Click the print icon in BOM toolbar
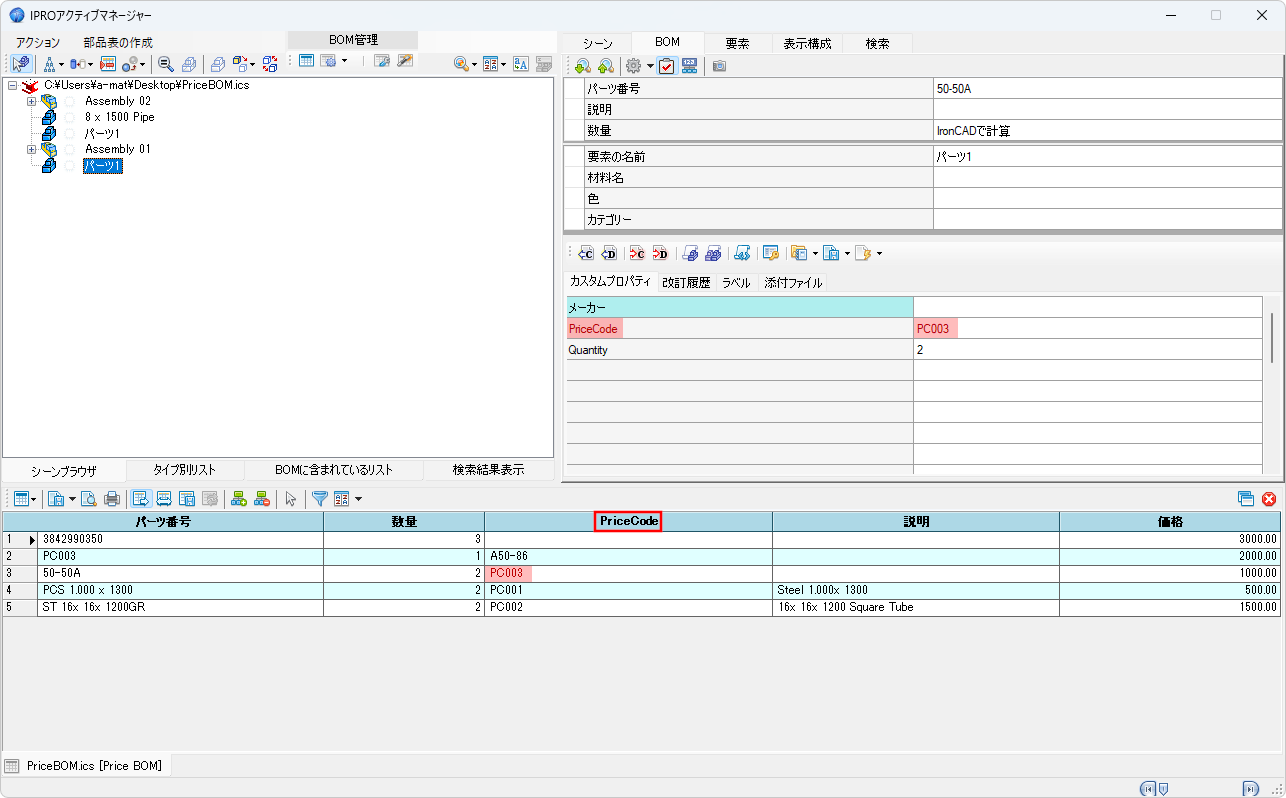Viewport: 1286px width, 798px height. pos(112,499)
